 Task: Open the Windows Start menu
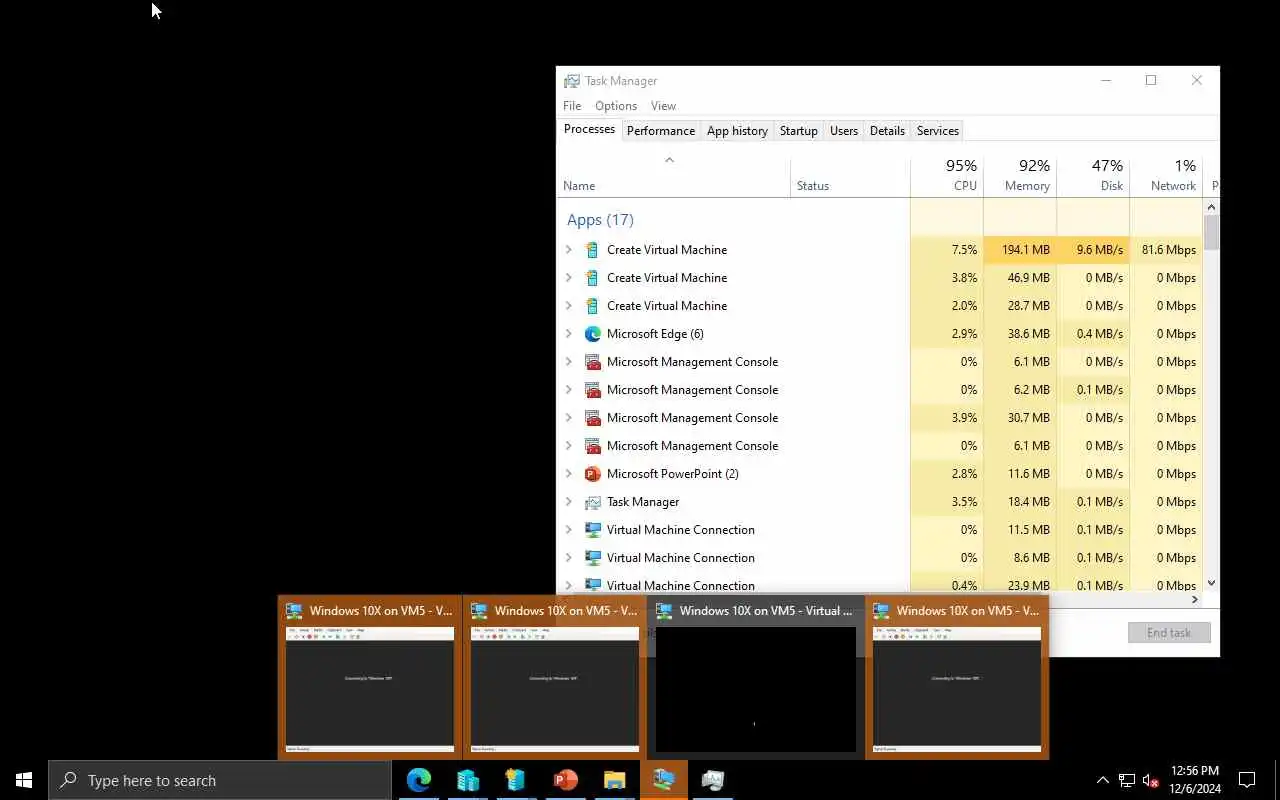24,780
